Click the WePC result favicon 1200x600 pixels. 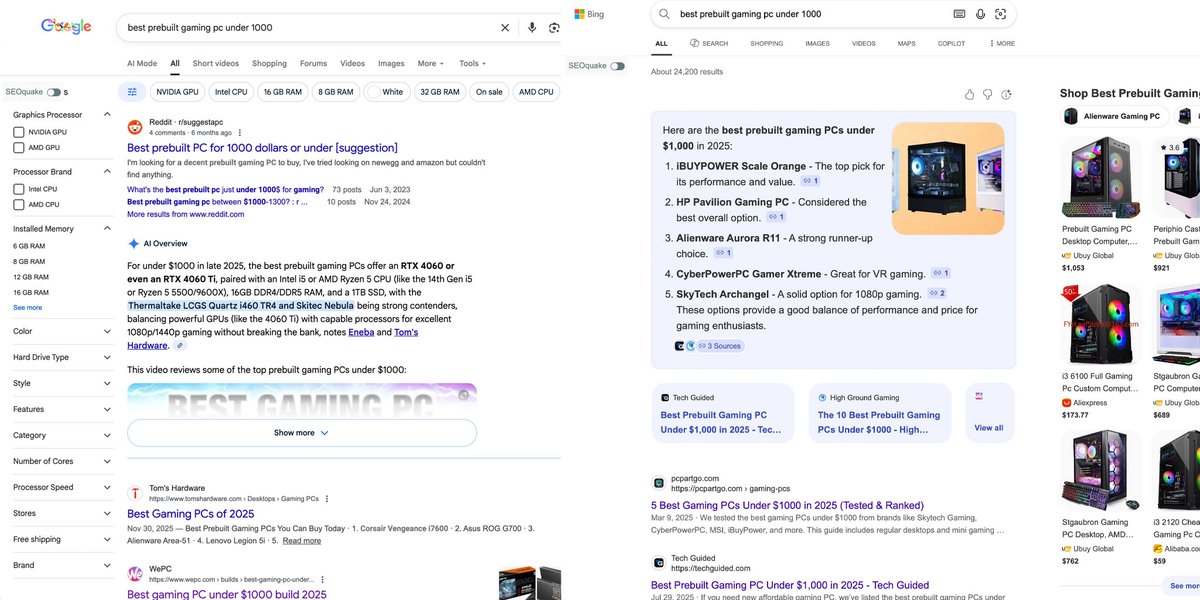click(135, 573)
